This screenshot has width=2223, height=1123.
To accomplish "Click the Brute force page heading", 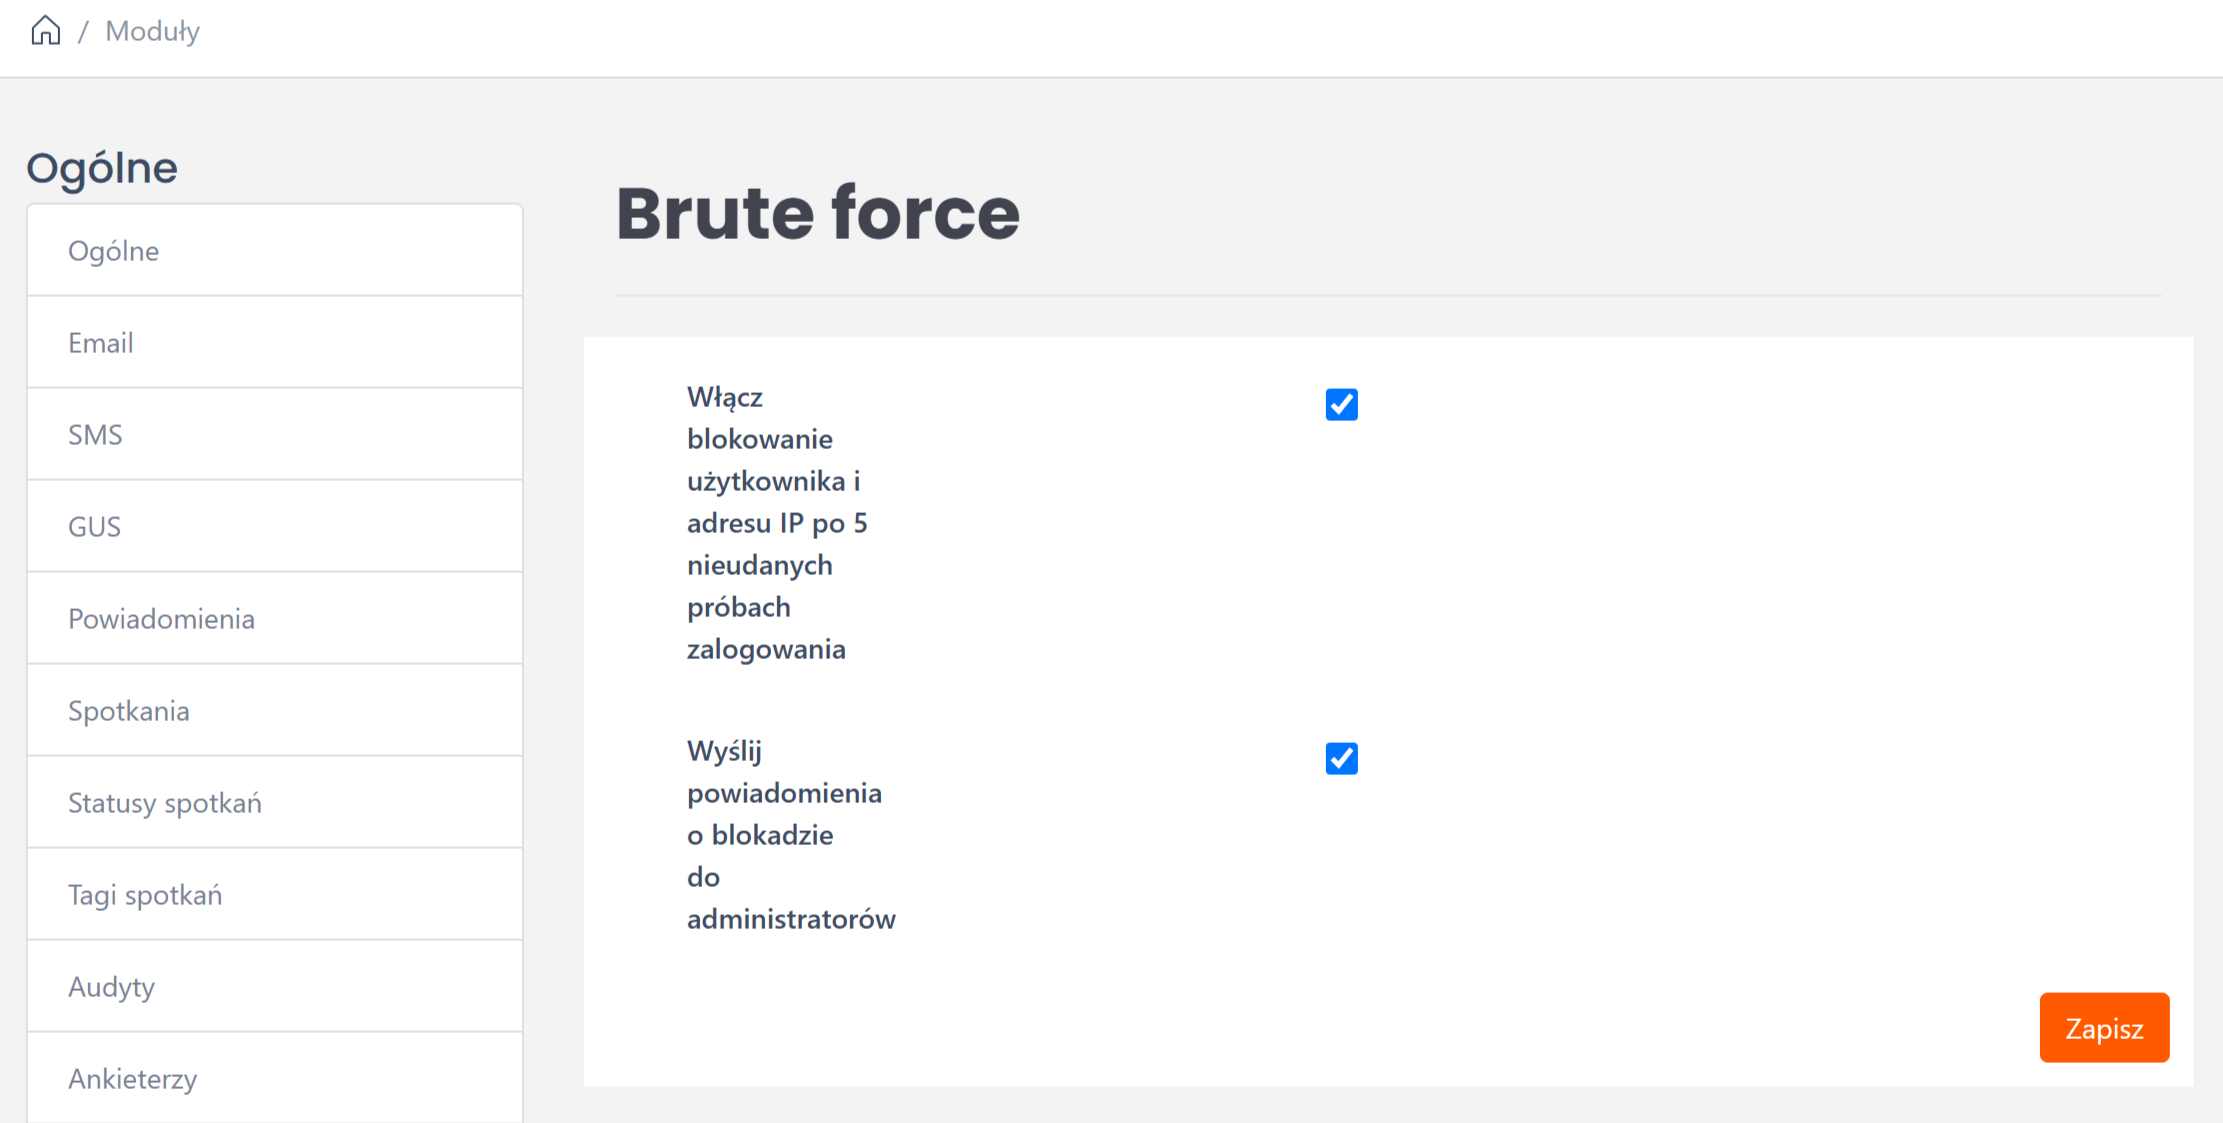I will point(817,213).
